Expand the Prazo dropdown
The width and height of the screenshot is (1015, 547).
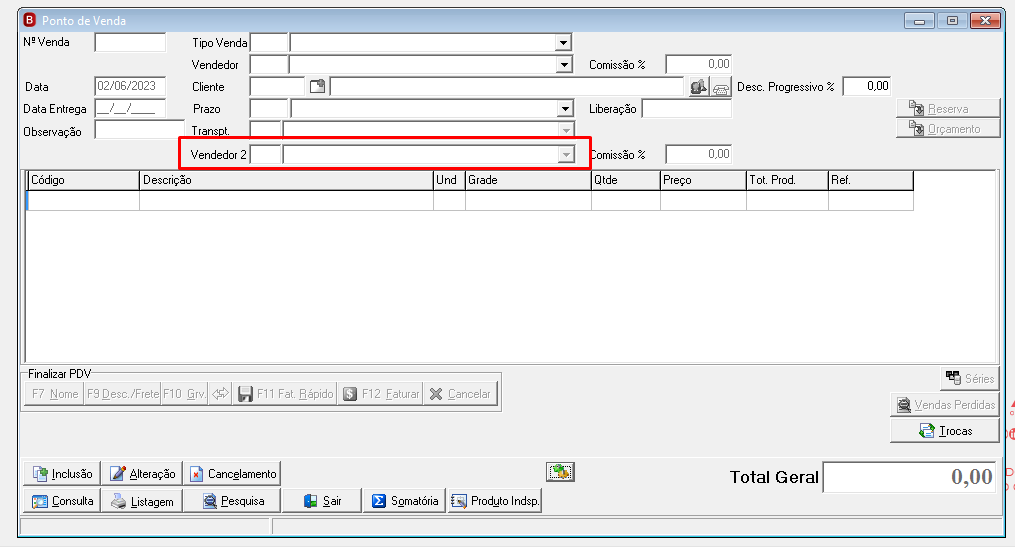point(566,109)
